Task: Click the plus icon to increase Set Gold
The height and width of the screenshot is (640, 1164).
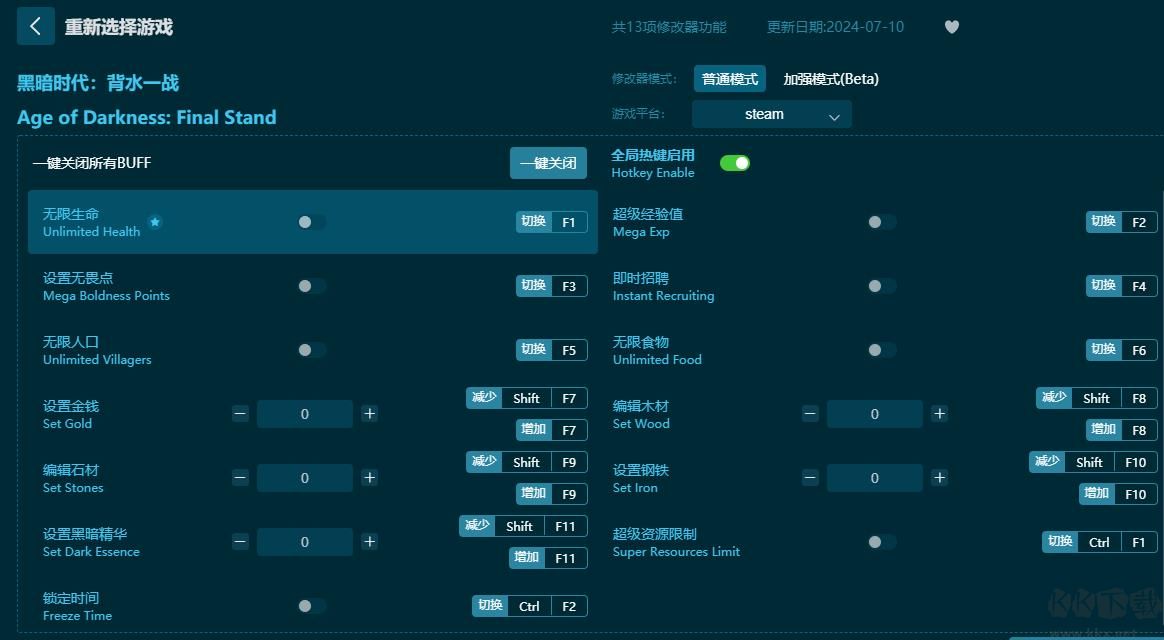Action: [x=369, y=414]
